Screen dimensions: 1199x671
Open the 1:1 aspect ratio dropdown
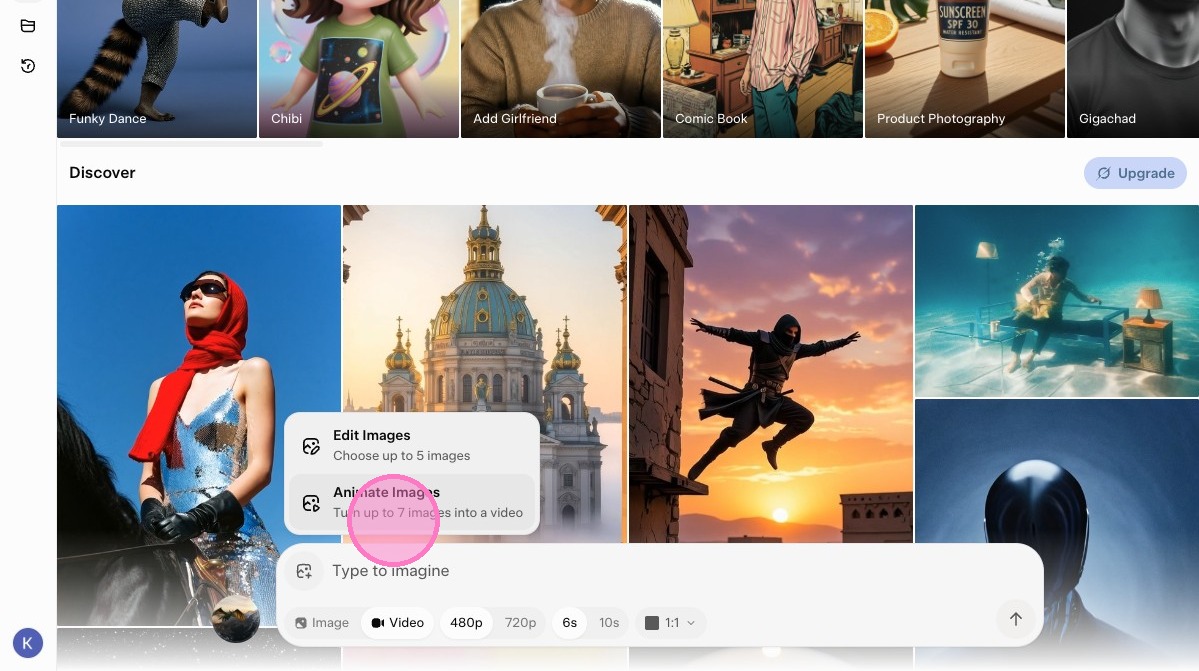pos(670,623)
